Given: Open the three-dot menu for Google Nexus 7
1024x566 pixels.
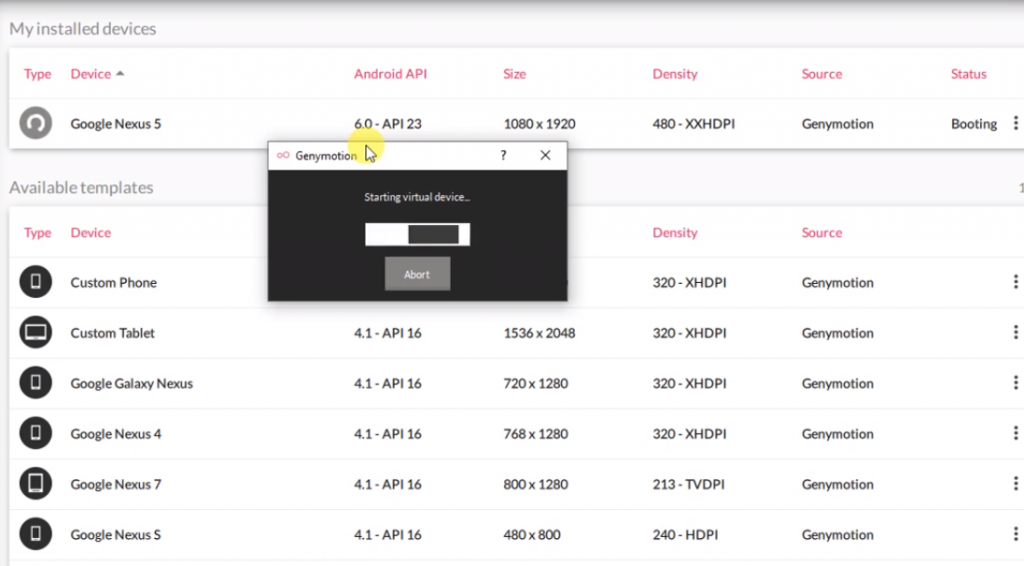Looking at the screenshot, I should (x=1015, y=484).
